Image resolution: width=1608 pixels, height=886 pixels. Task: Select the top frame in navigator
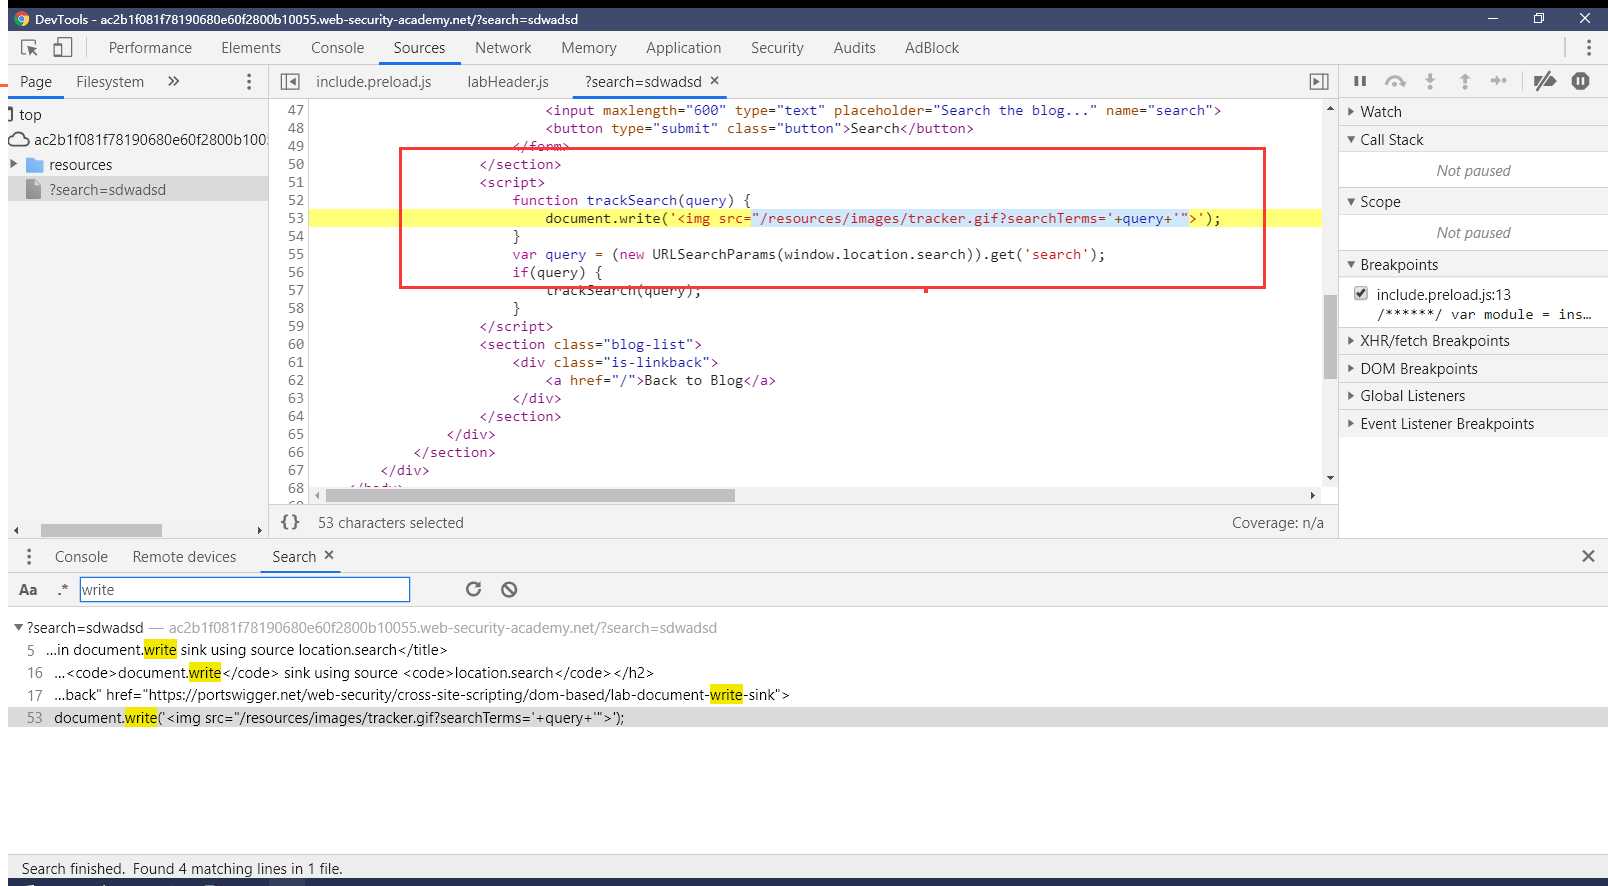point(30,115)
